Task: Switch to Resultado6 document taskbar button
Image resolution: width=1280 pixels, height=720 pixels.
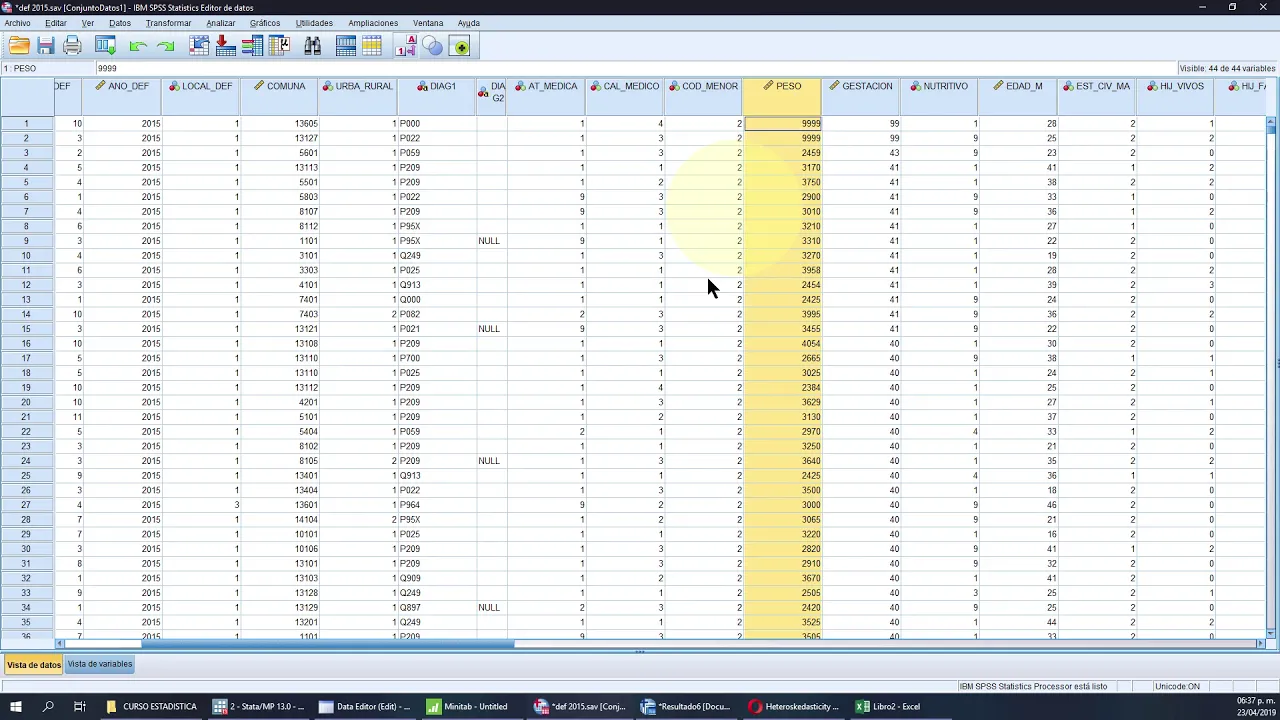Action: (686, 706)
